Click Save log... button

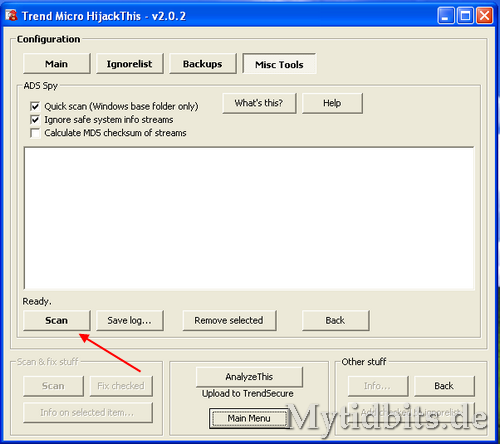[130, 320]
